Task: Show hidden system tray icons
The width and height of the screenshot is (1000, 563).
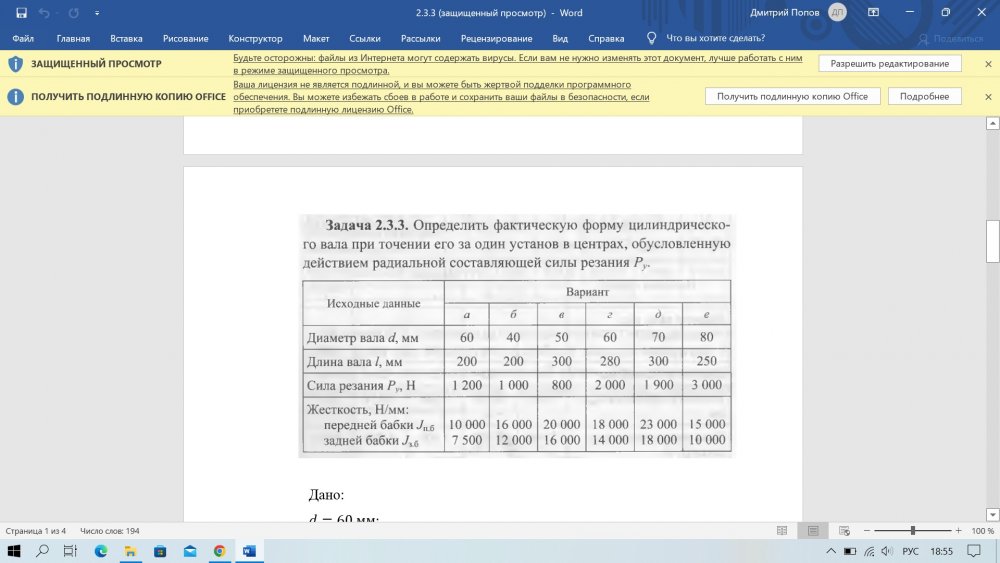Action: pos(830,551)
